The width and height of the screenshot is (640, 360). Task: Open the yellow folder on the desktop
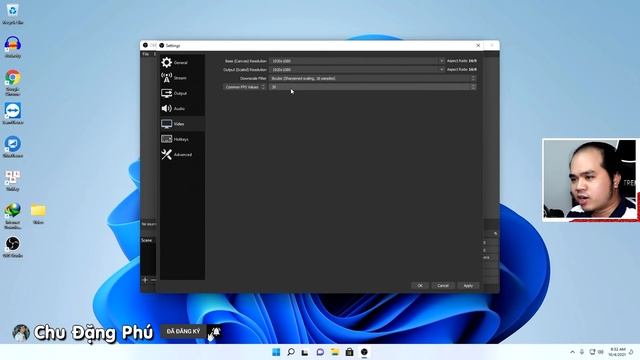pyautogui.click(x=38, y=213)
